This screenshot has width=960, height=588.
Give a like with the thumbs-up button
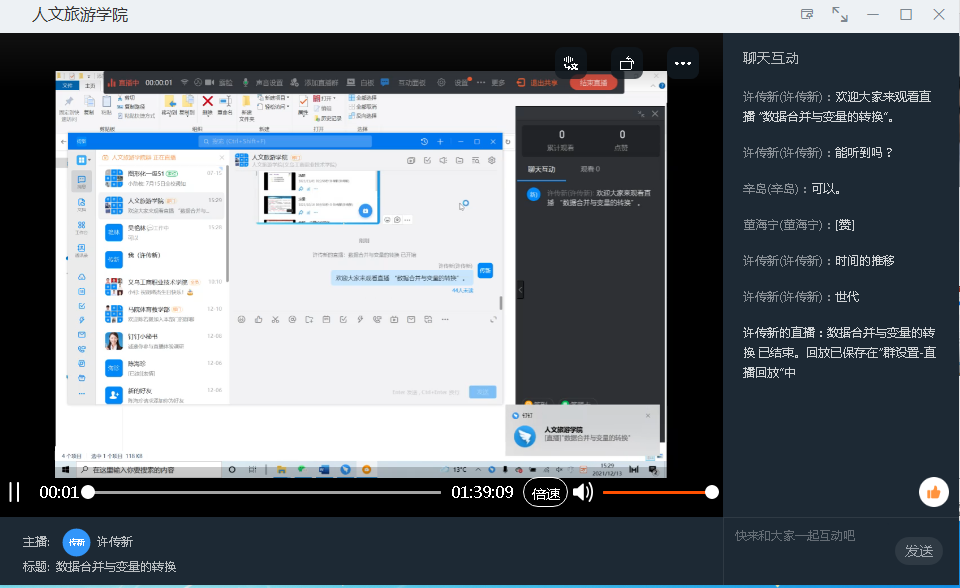[934, 492]
